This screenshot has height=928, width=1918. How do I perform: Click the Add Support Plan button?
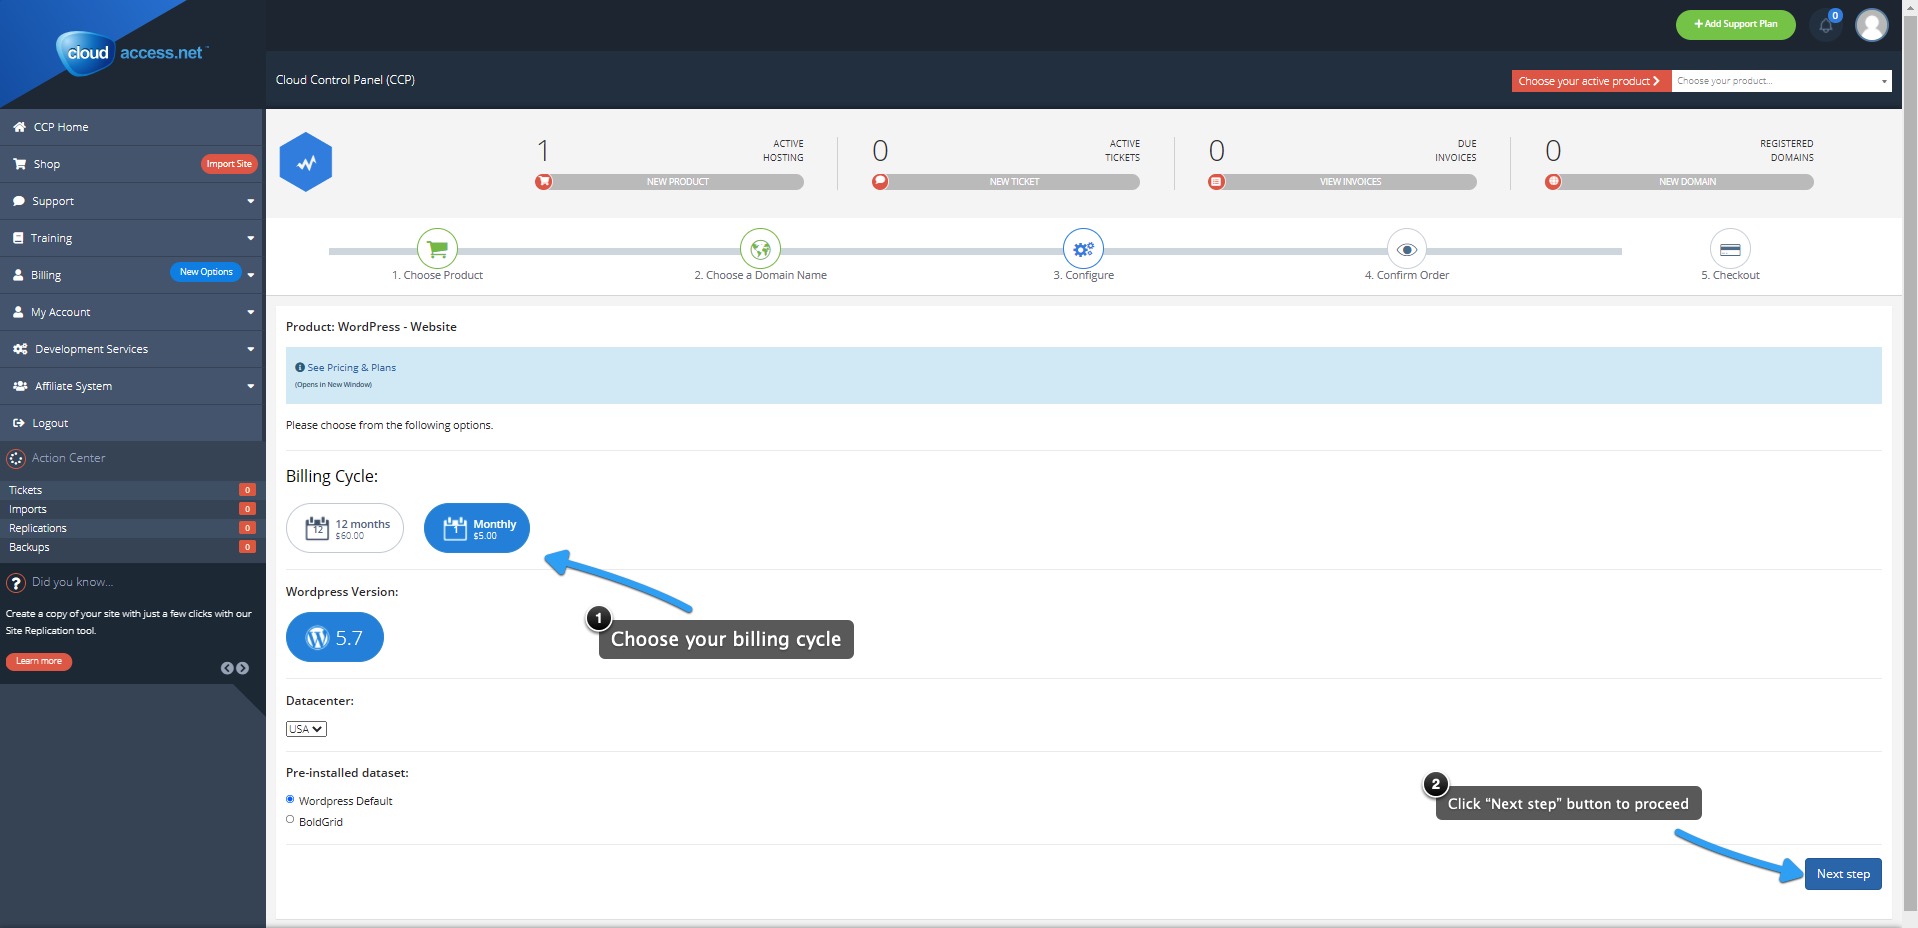click(1735, 24)
